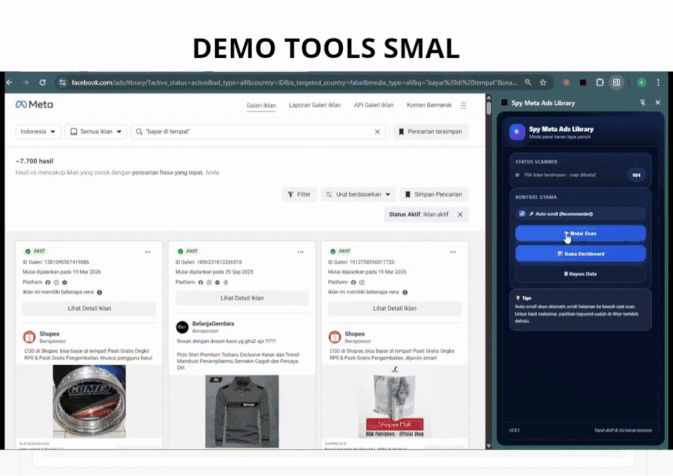Open the Semua iklan category dropdown
The height and width of the screenshot is (476, 673).
tap(96, 132)
